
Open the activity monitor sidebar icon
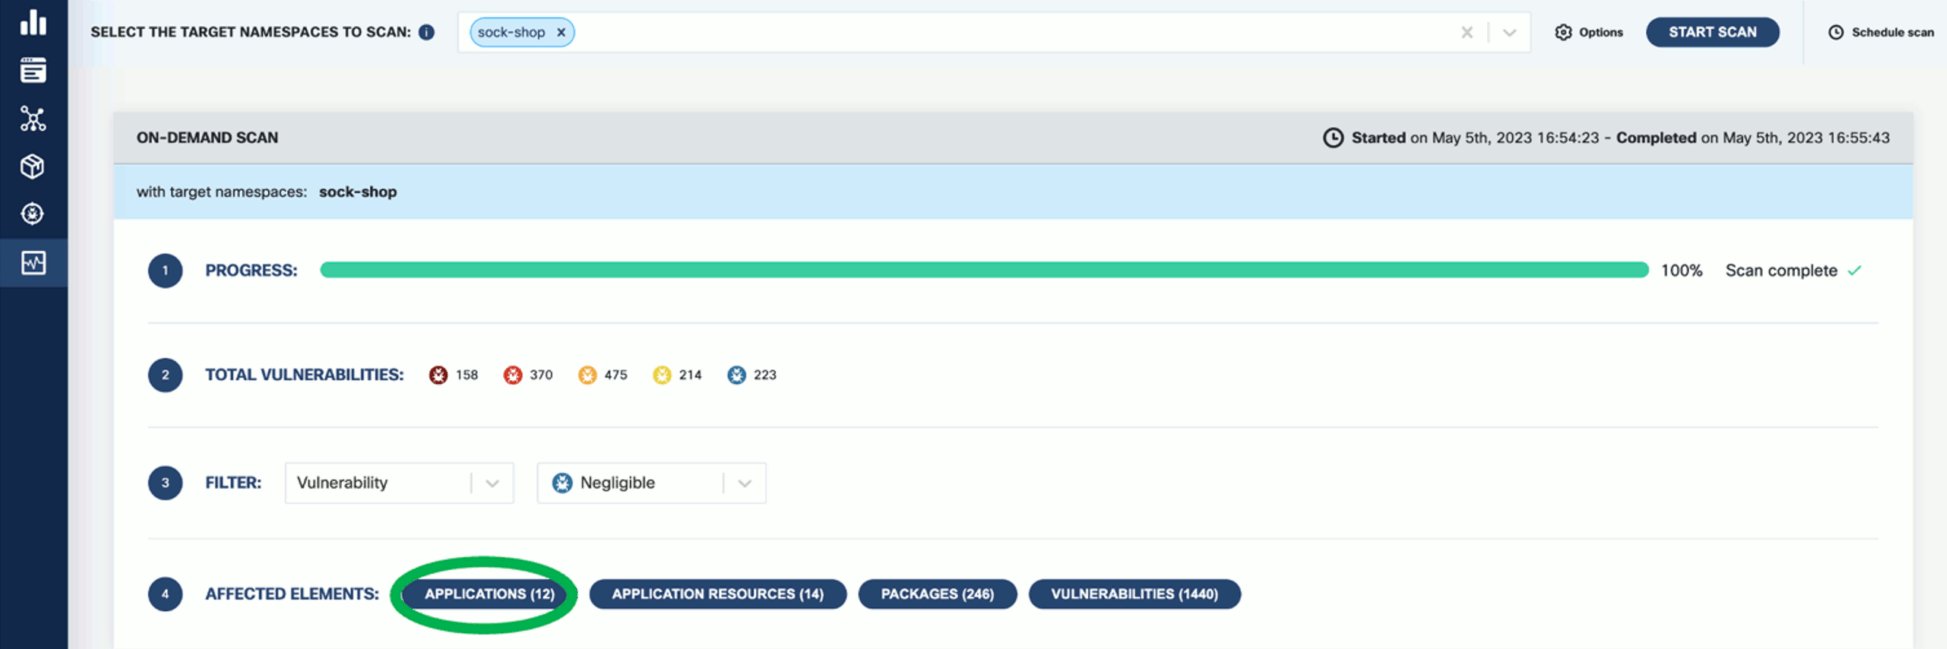pos(33,263)
